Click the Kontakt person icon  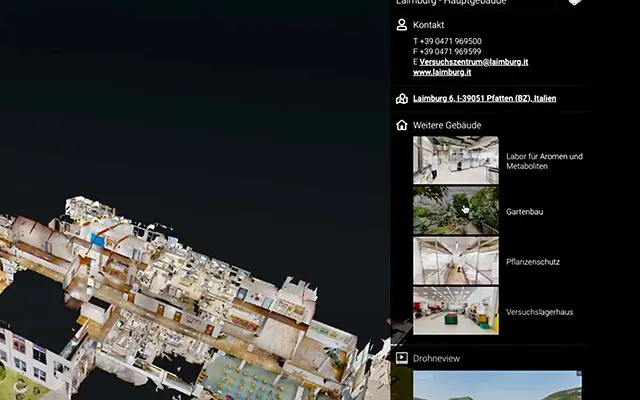click(x=402, y=25)
